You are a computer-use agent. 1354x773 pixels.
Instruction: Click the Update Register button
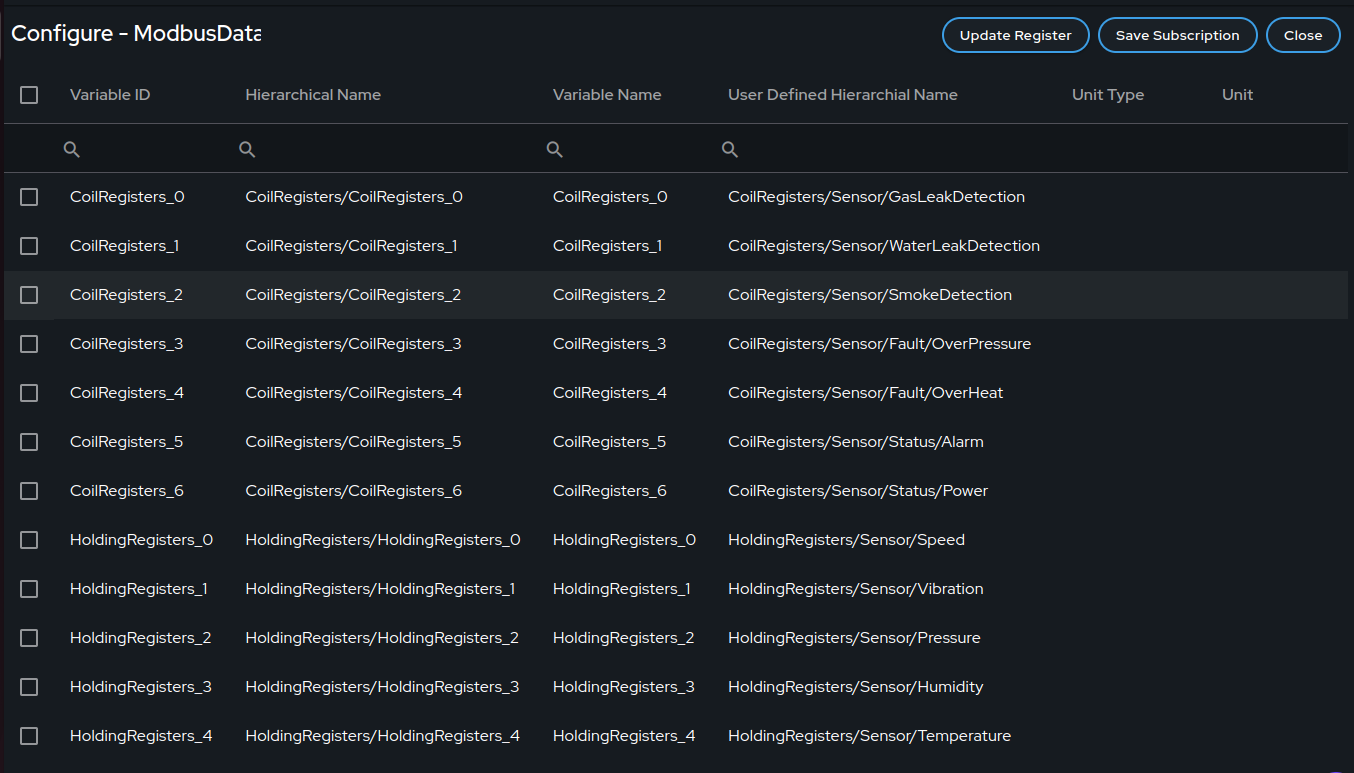point(1015,35)
